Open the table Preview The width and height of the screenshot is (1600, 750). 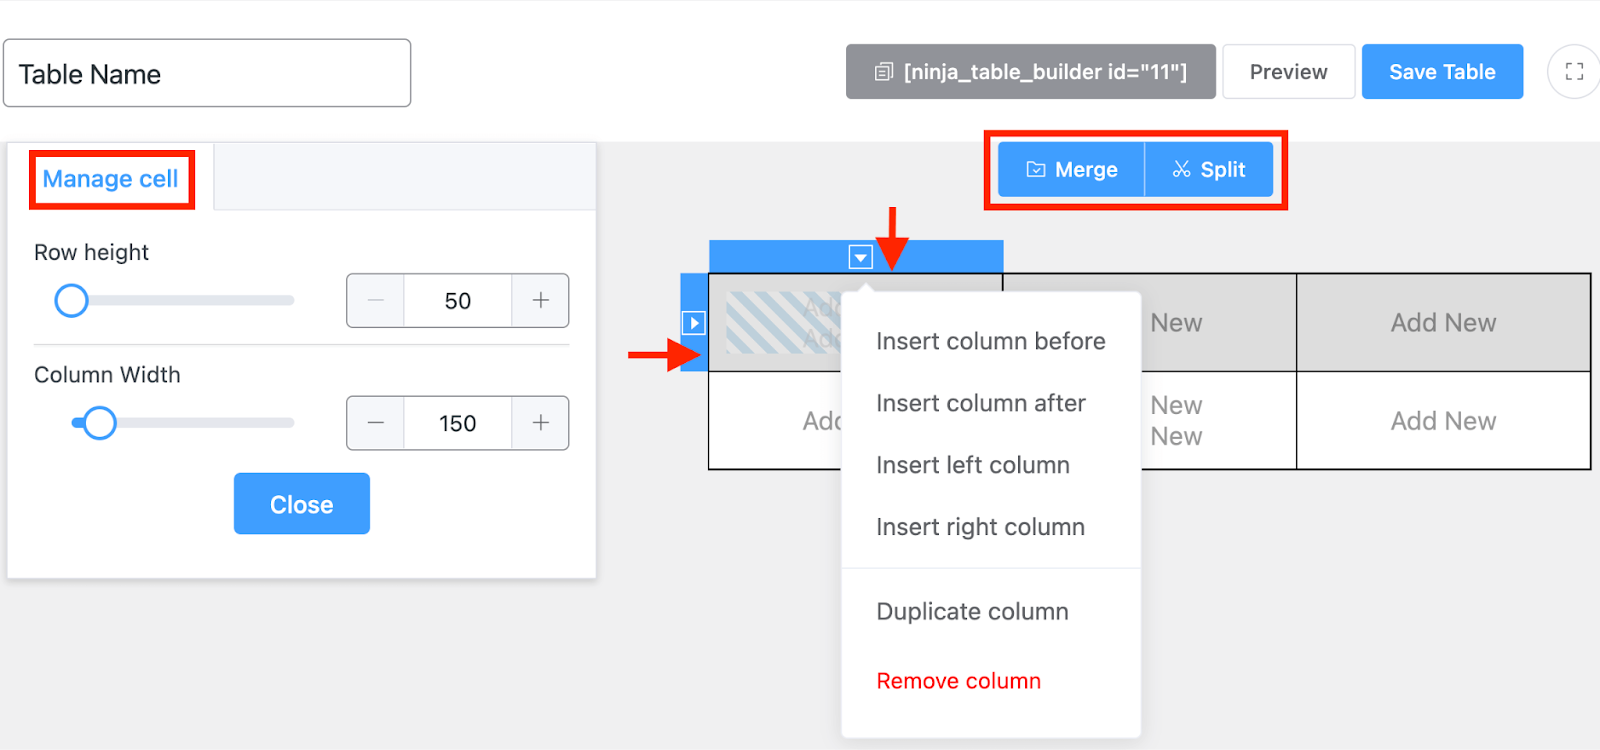point(1288,72)
